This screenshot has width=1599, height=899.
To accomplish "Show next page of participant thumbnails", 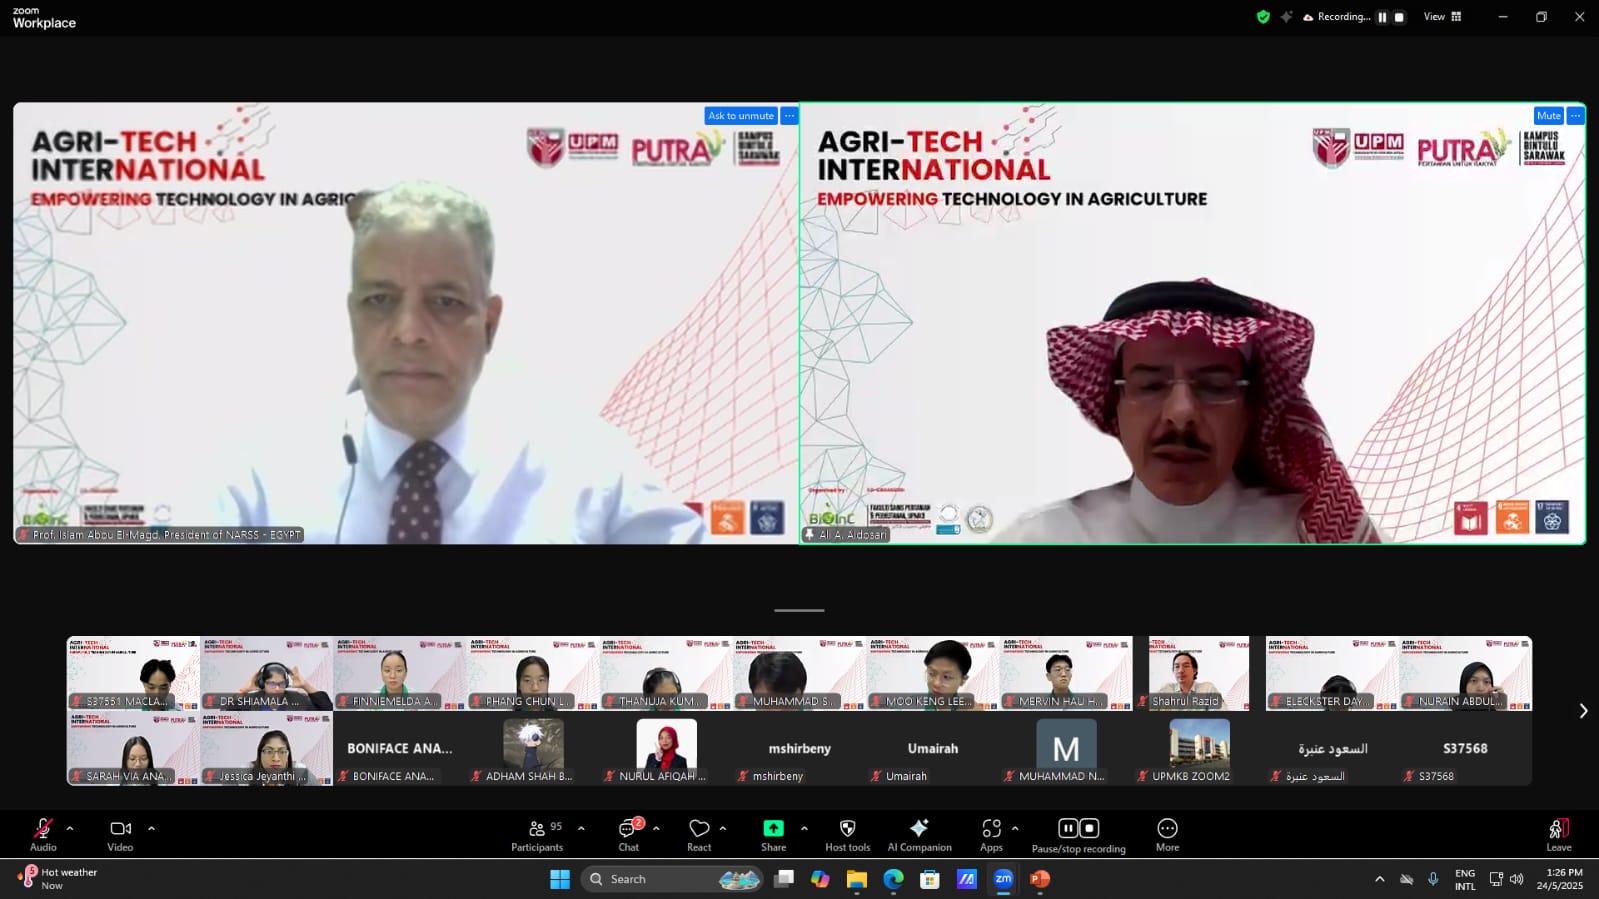I will [1583, 711].
